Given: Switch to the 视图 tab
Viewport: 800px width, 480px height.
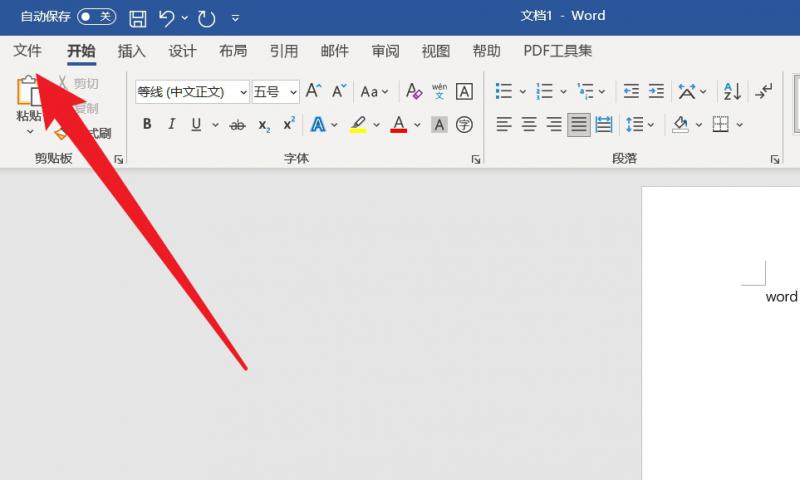Looking at the screenshot, I should 436,51.
